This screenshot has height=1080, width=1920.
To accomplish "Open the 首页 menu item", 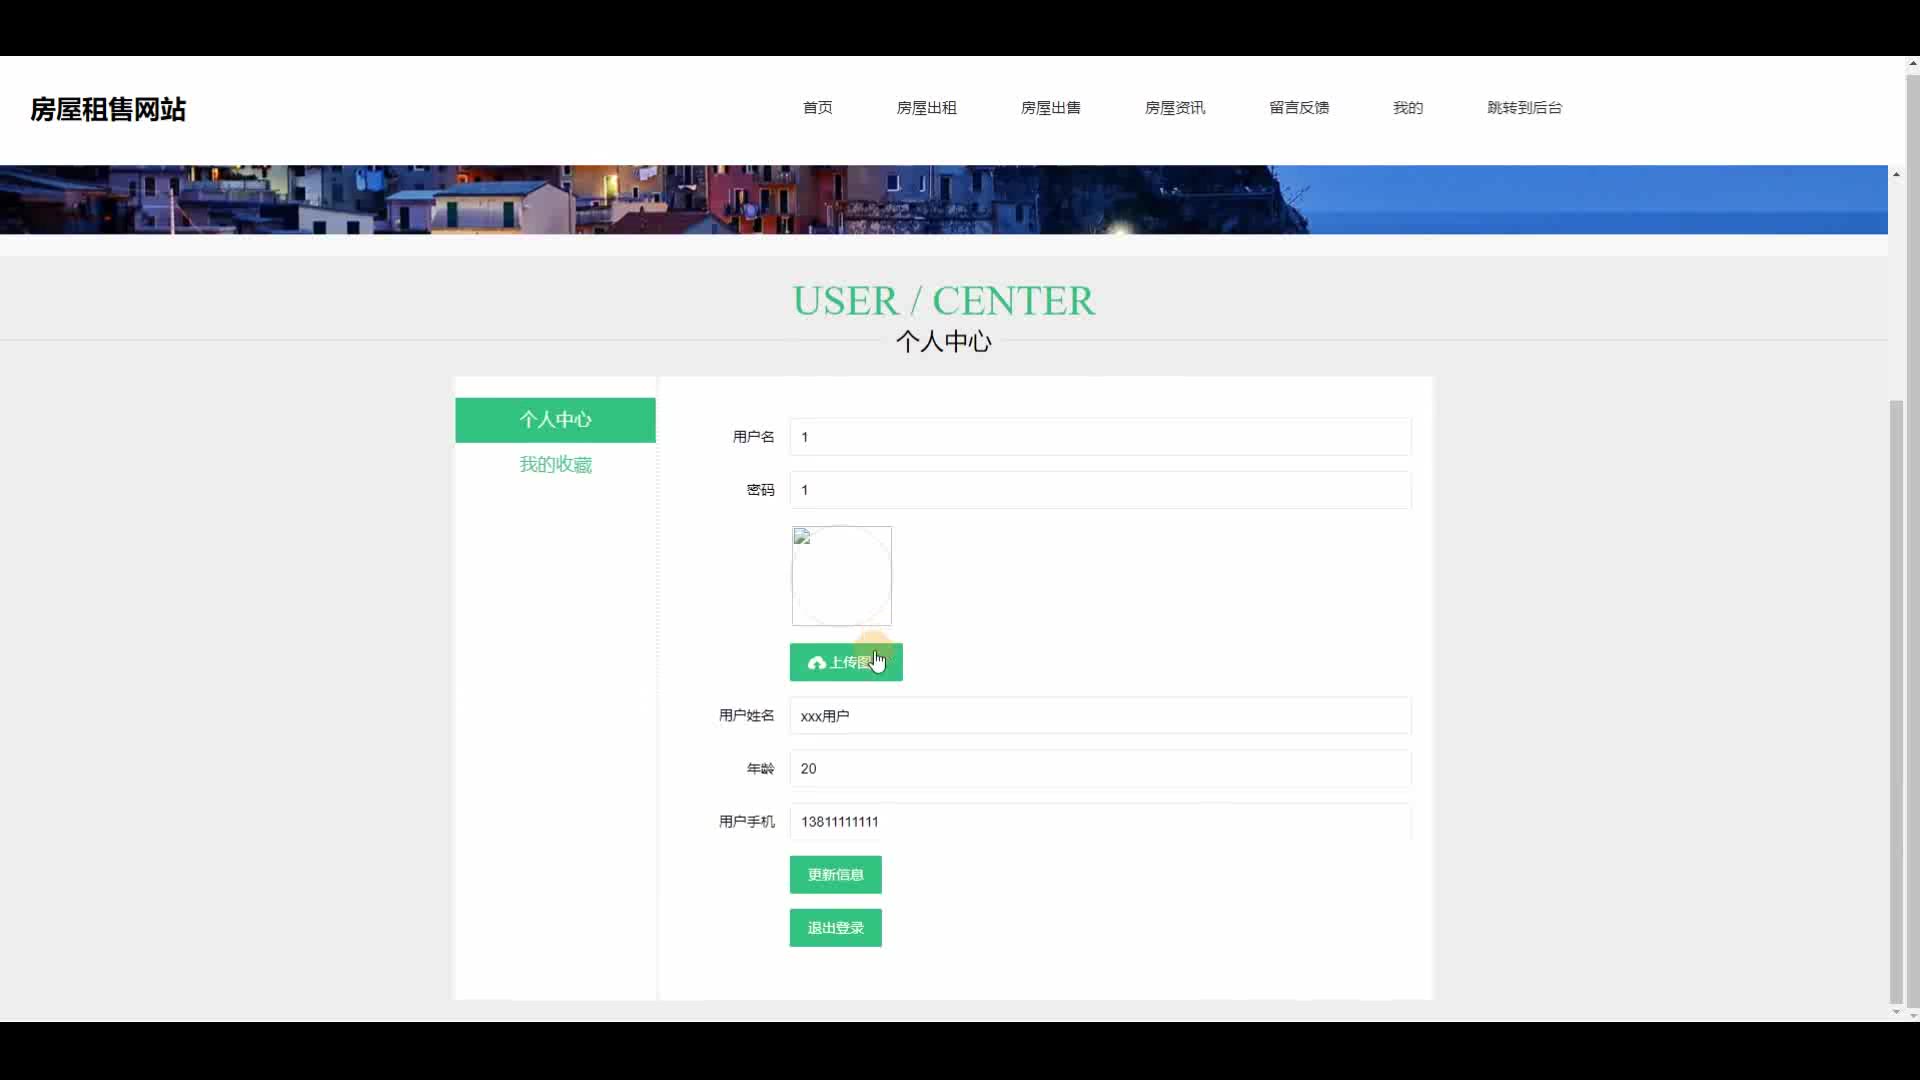I will click(817, 108).
